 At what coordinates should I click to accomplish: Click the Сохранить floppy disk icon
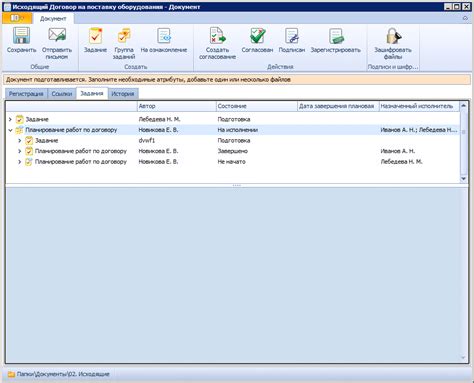[x=21, y=35]
